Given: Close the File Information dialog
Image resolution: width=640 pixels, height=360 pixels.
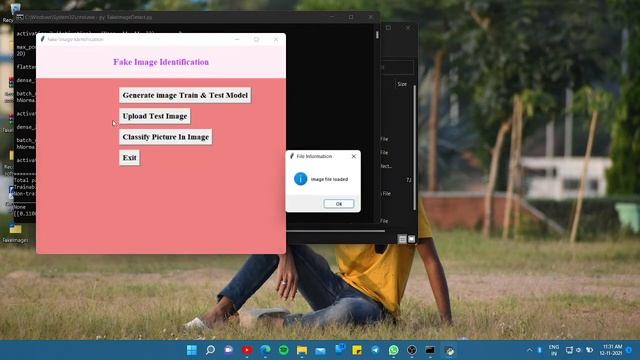Looking at the screenshot, I should [x=353, y=156].
